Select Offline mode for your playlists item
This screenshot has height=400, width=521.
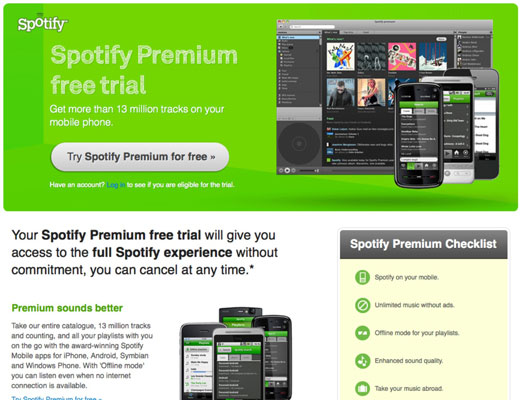(x=417, y=333)
